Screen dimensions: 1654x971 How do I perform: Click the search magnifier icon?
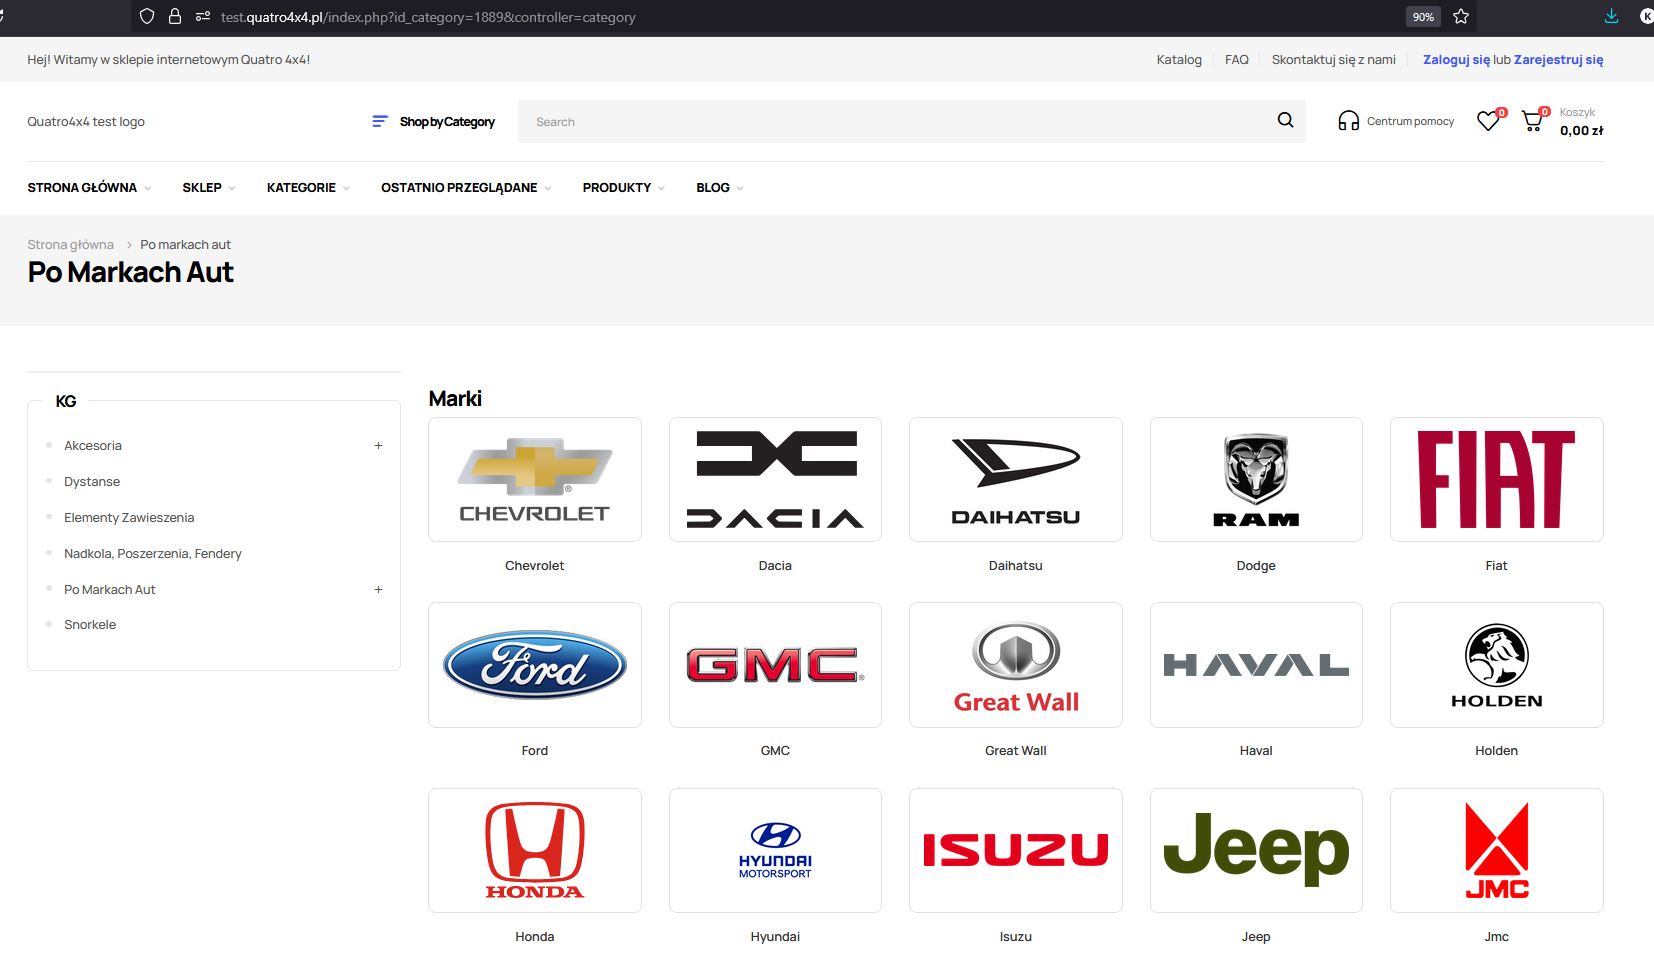(x=1285, y=120)
